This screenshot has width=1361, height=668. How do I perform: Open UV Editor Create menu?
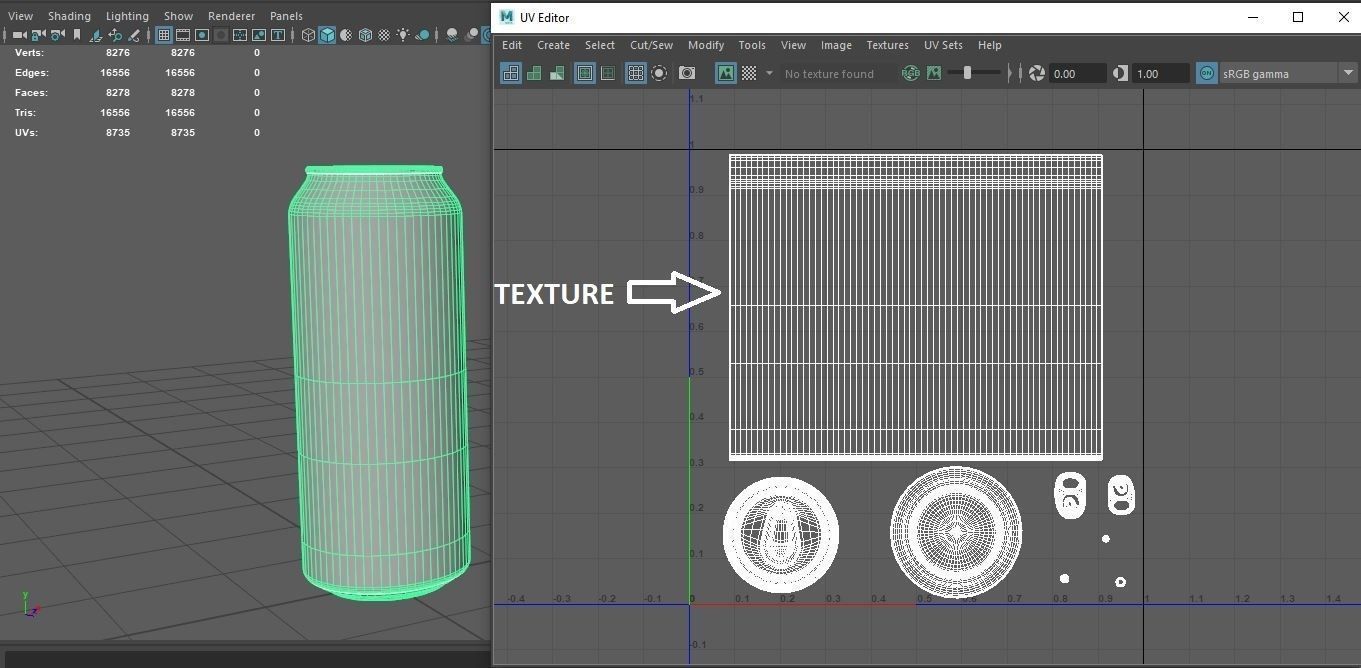pyautogui.click(x=553, y=45)
